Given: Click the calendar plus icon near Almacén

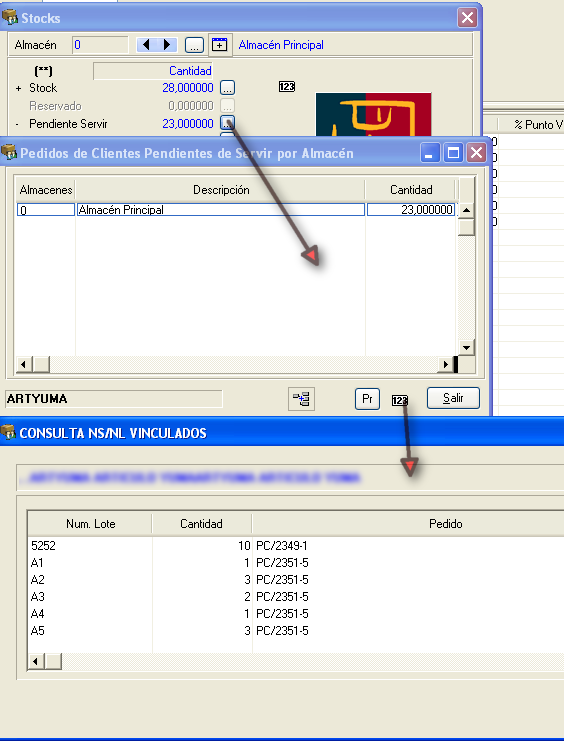Looking at the screenshot, I should [x=219, y=45].
